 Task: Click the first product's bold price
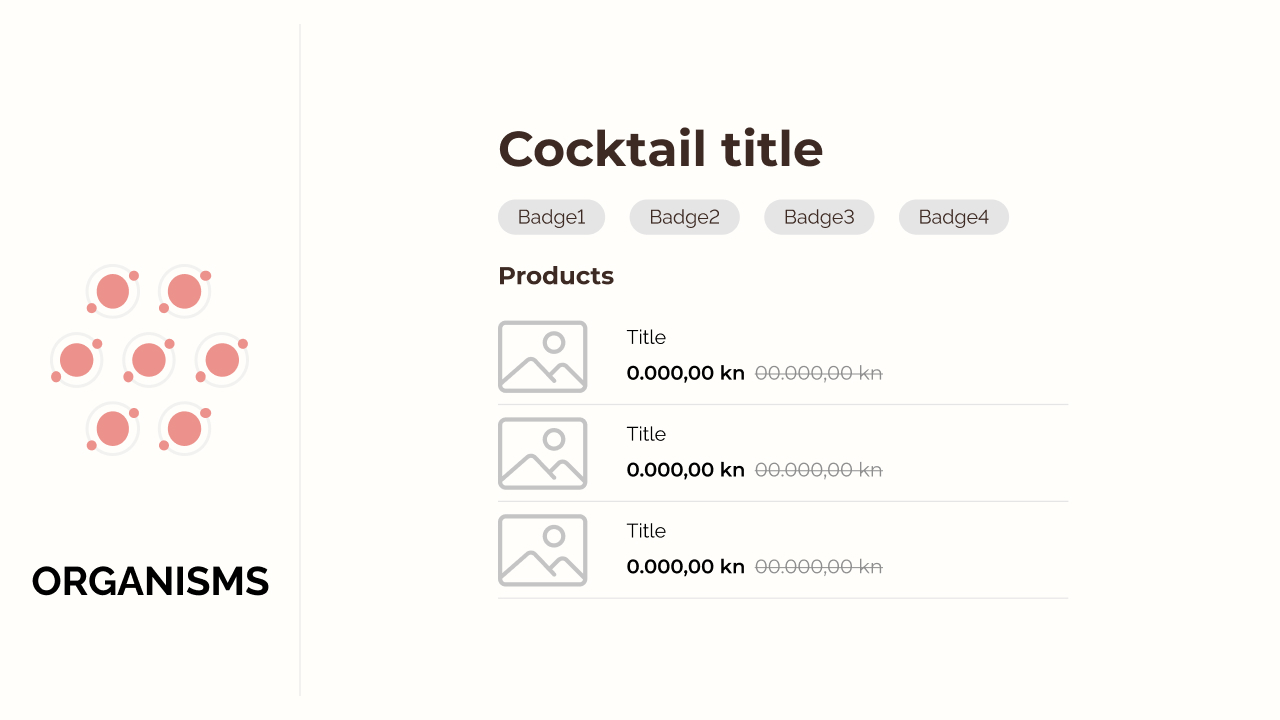point(685,373)
